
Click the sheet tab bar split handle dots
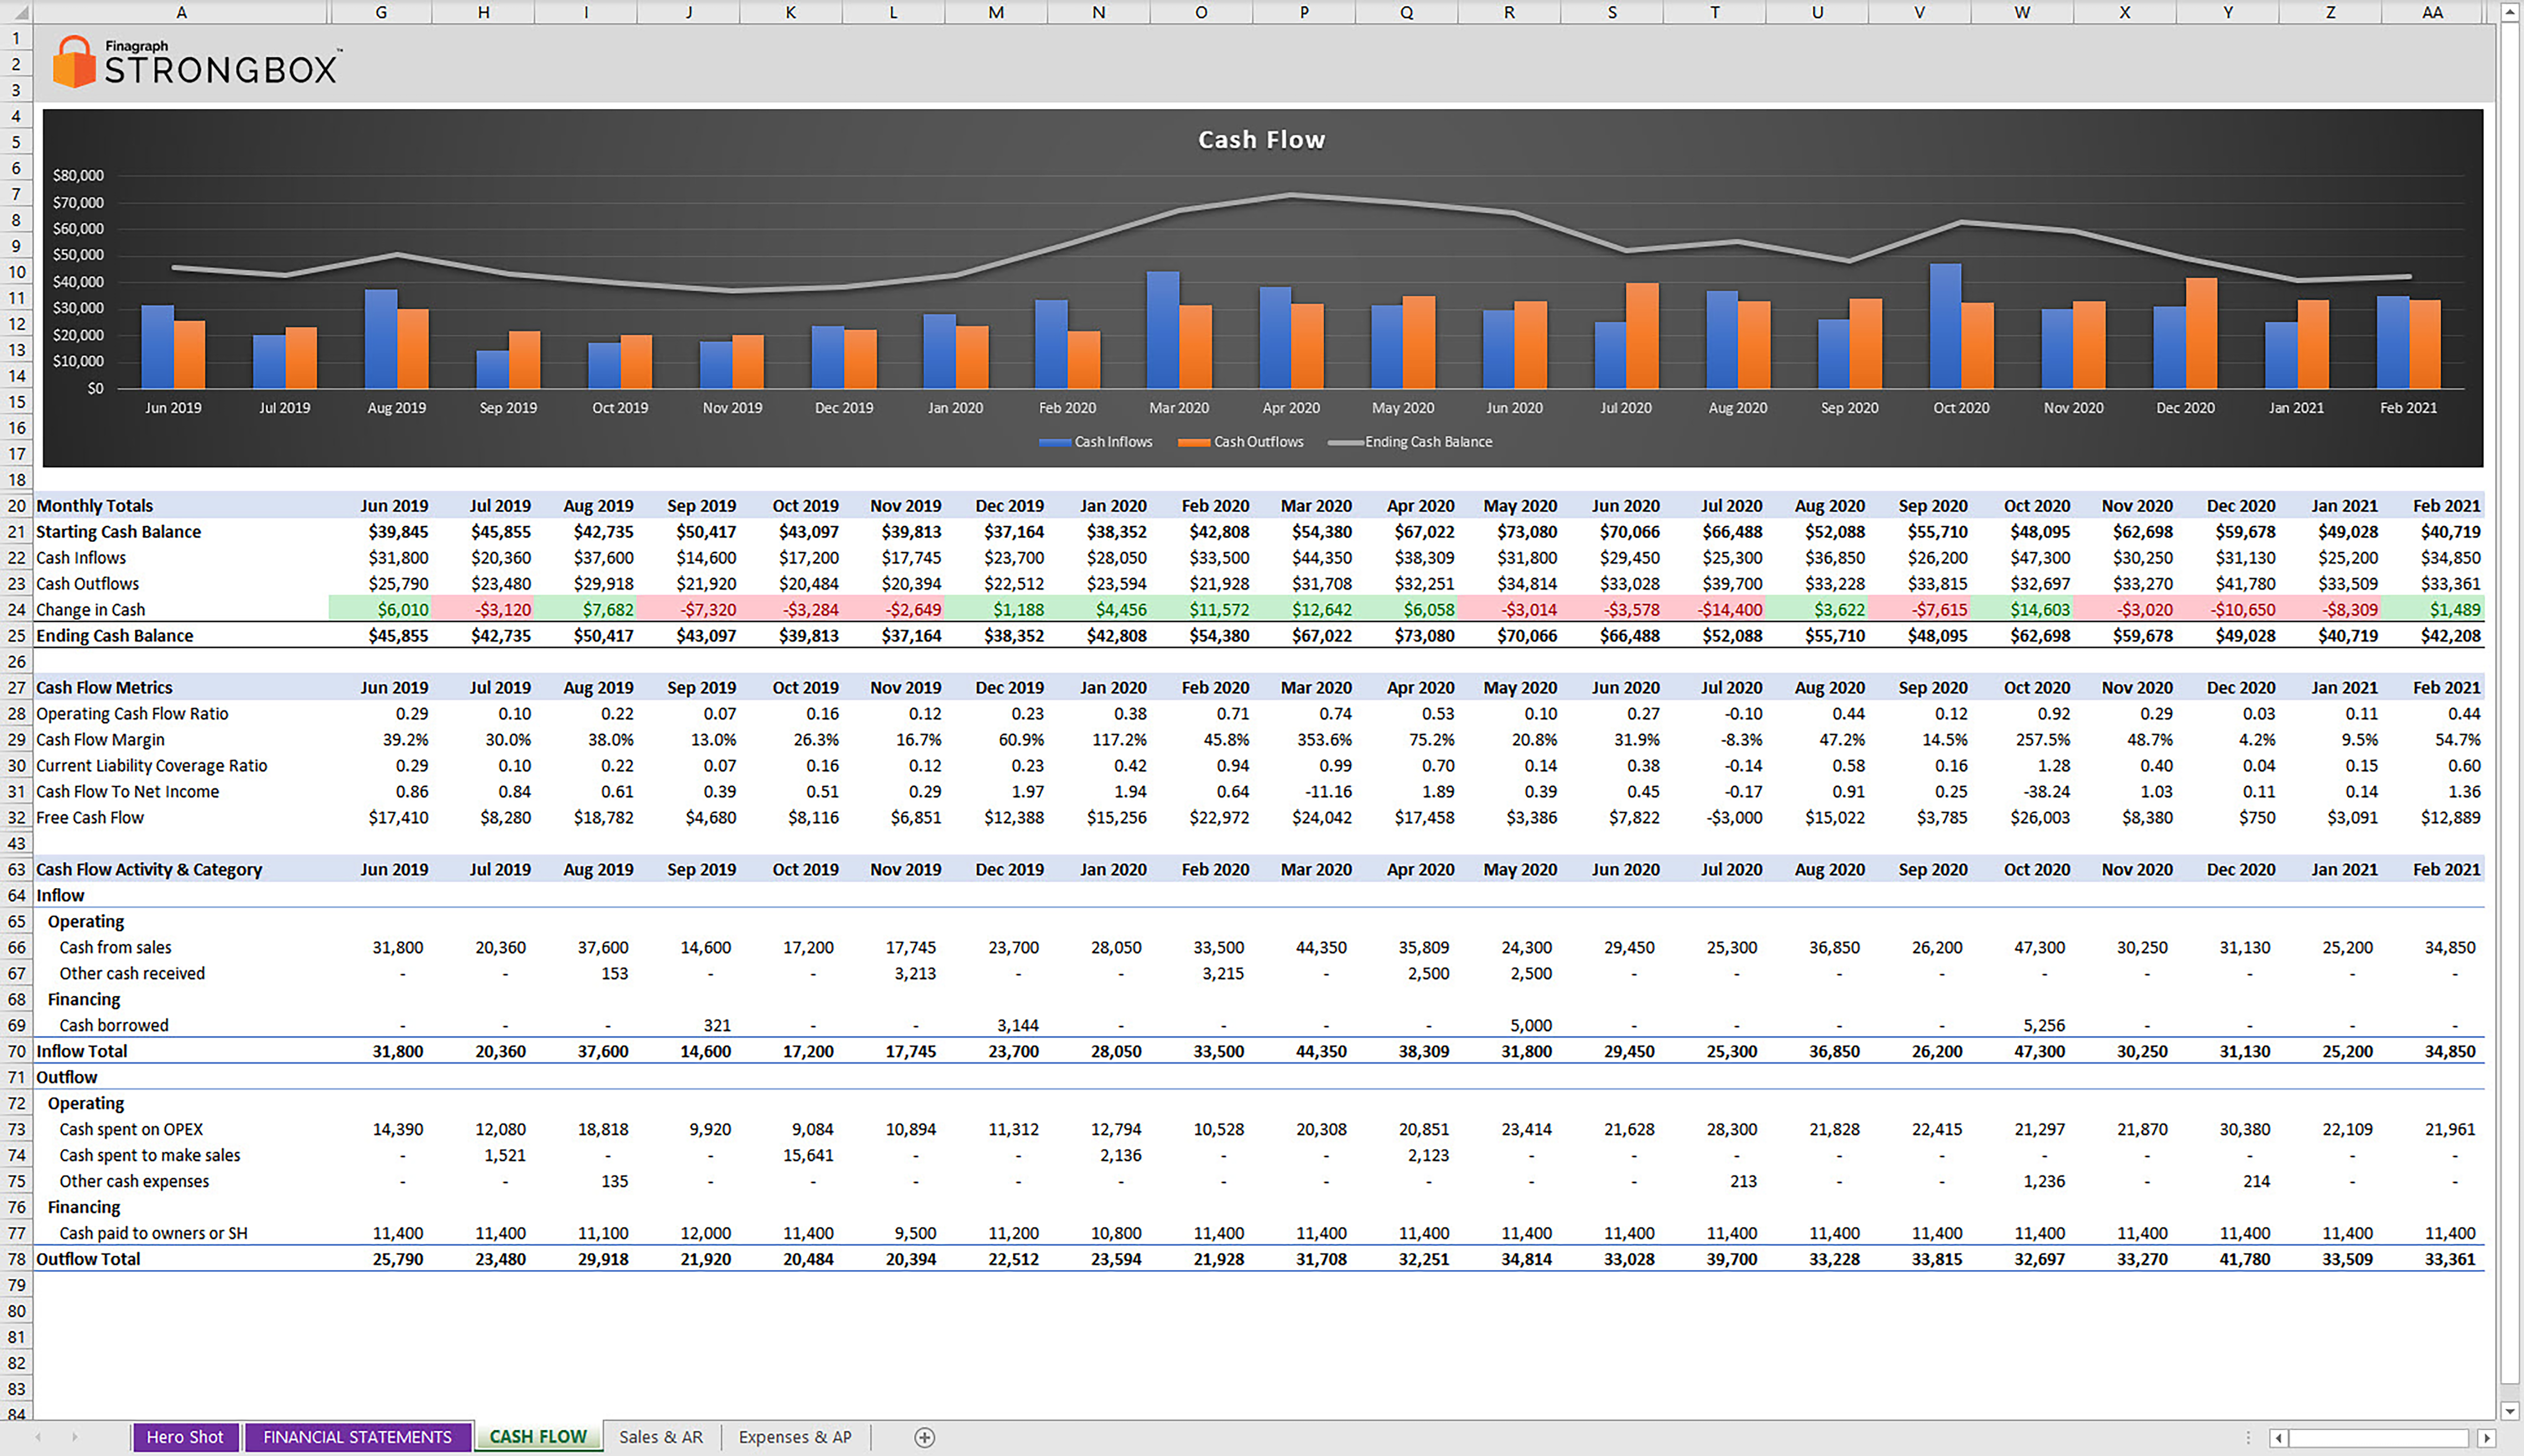2248,1438
